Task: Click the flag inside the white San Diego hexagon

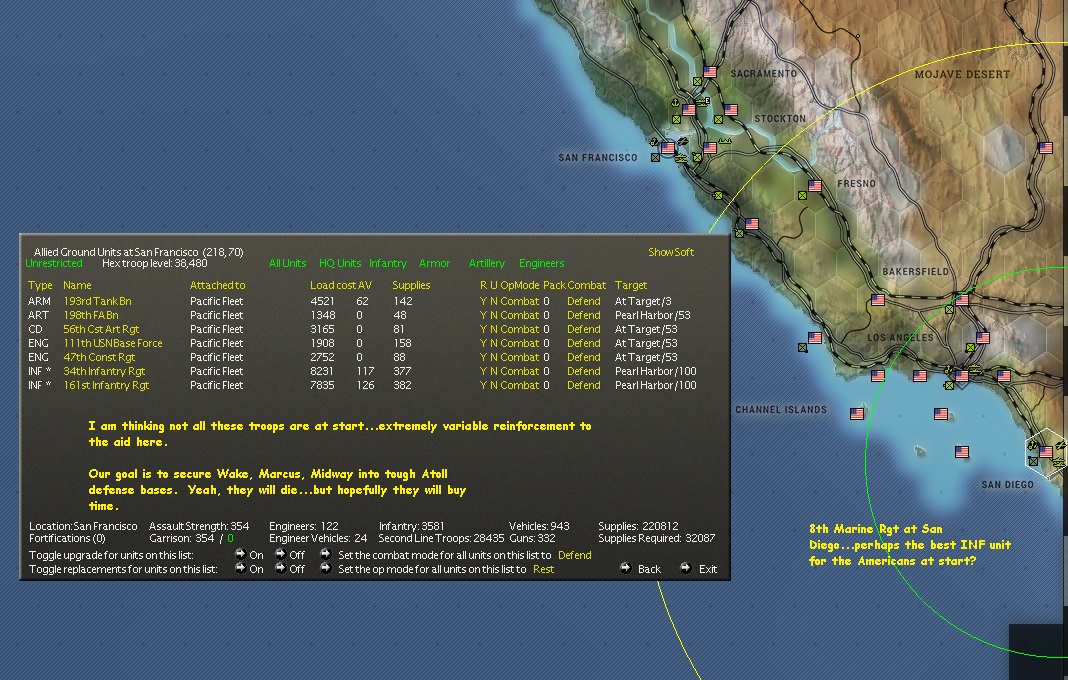Action: click(x=1046, y=451)
